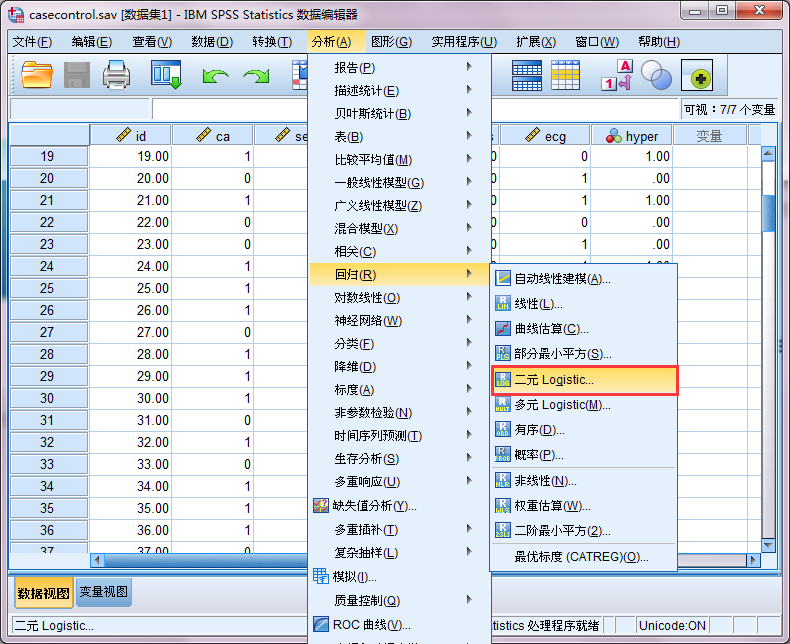Click the Print icon in toolbar

116,76
